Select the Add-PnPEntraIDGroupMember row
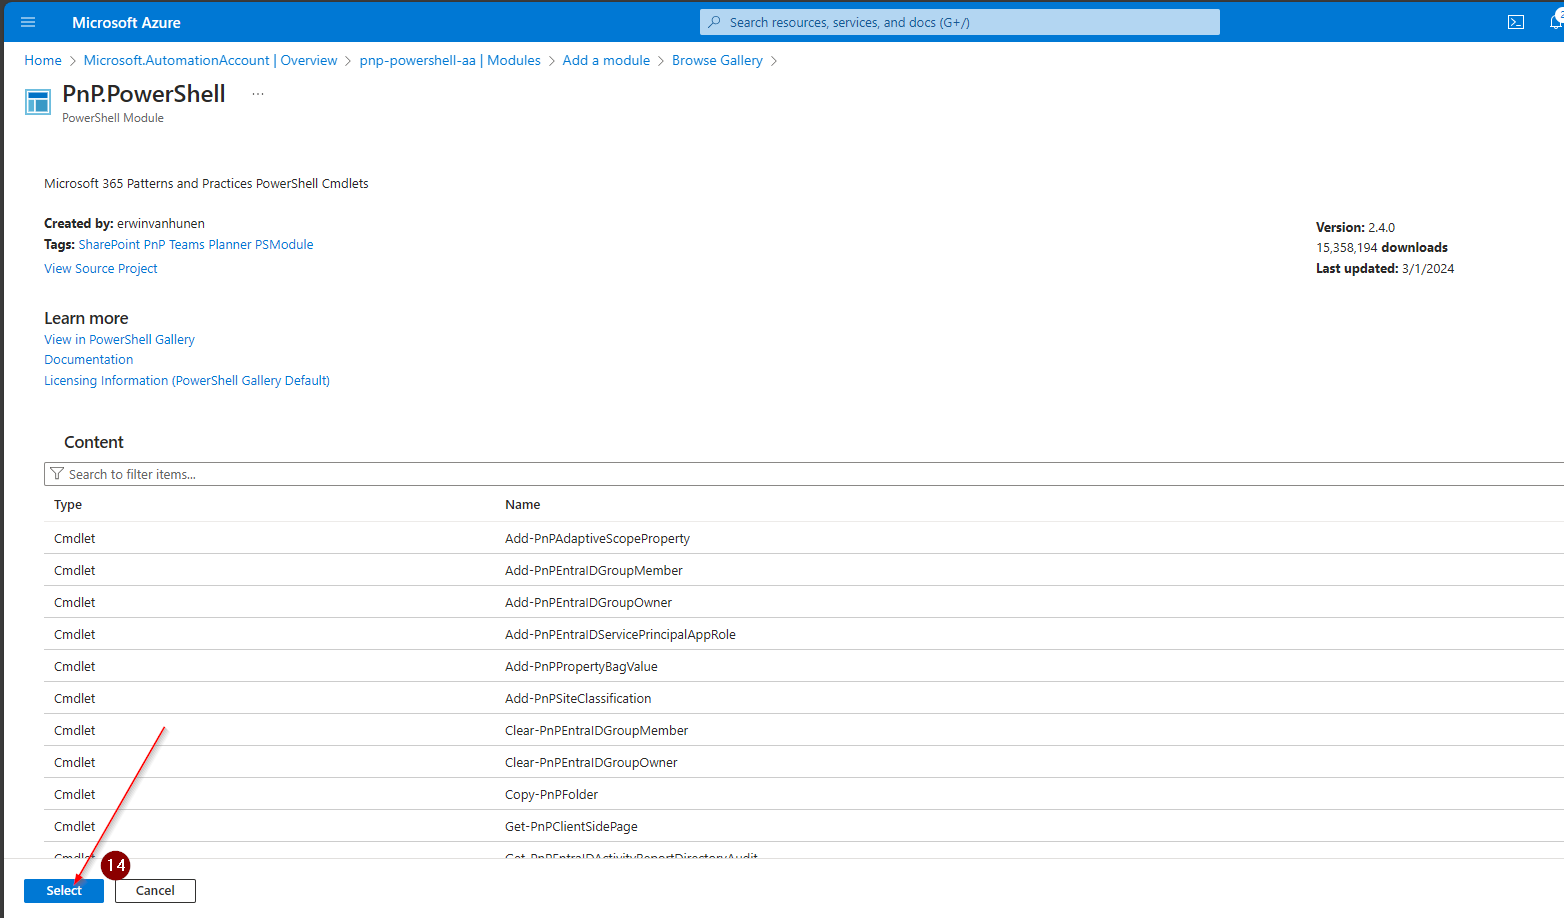1564x918 pixels. pos(804,570)
